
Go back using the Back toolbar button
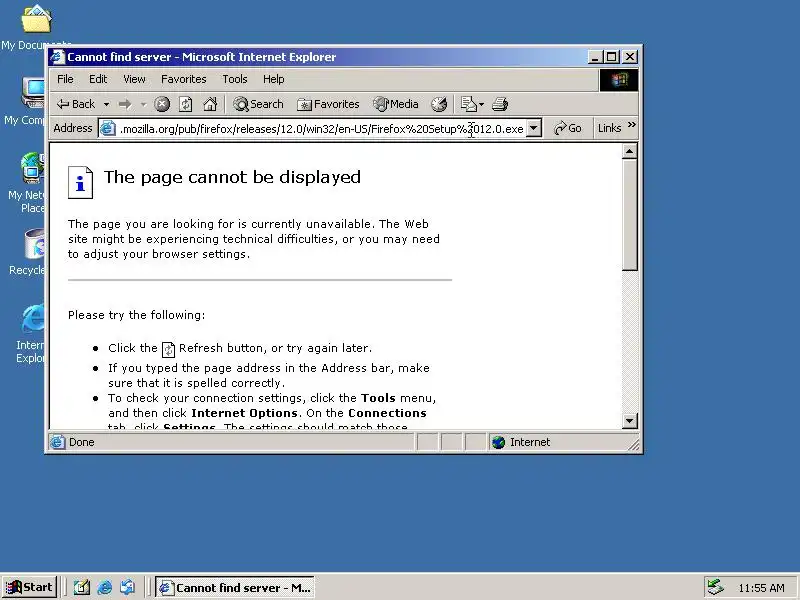tap(76, 104)
